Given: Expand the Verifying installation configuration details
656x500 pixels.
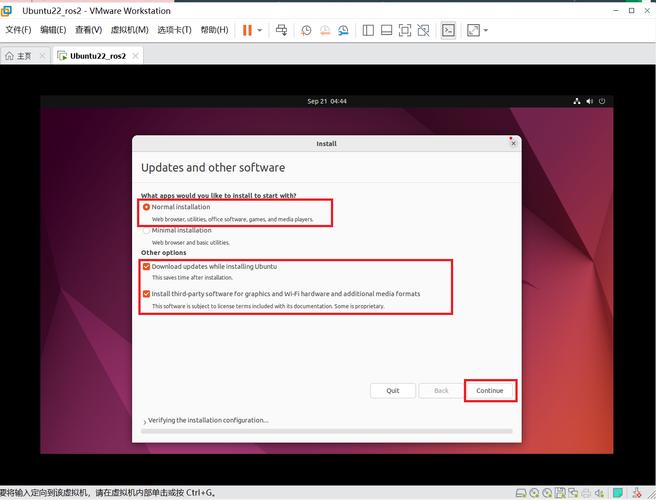Looking at the screenshot, I should pyautogui.click(x=145, y=421).
